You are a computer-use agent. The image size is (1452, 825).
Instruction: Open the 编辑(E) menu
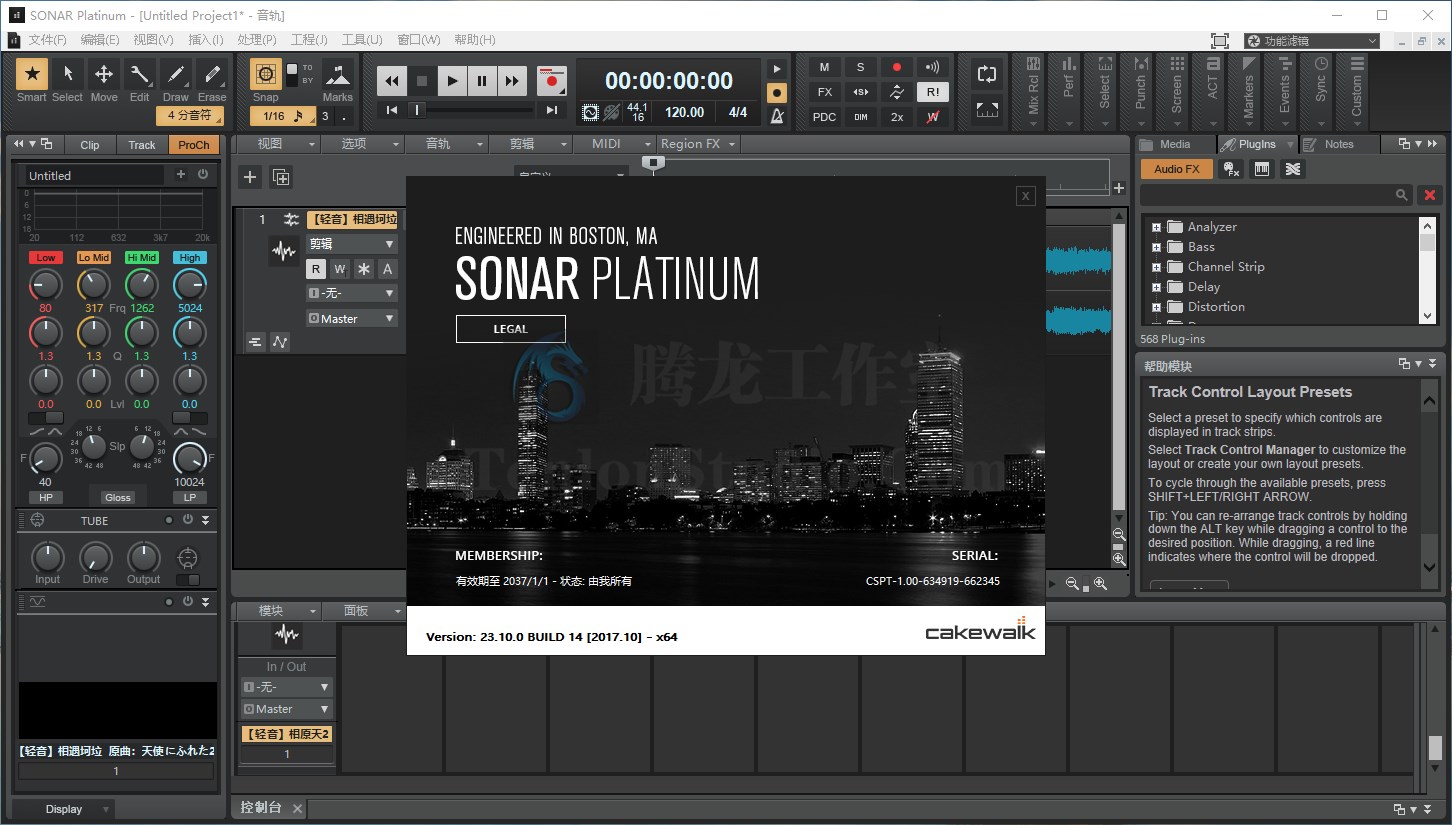tap(99, 40)
